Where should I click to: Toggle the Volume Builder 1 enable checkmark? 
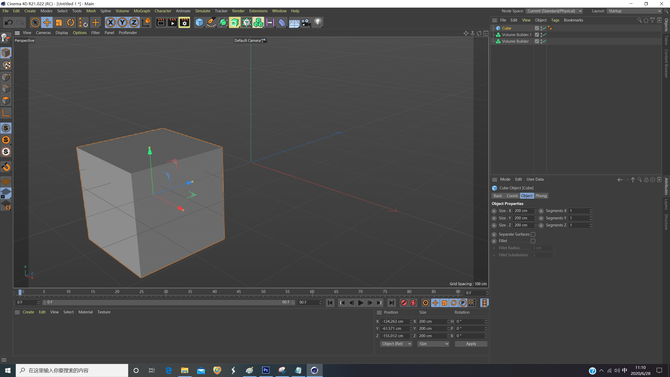(x=544, y=35)
